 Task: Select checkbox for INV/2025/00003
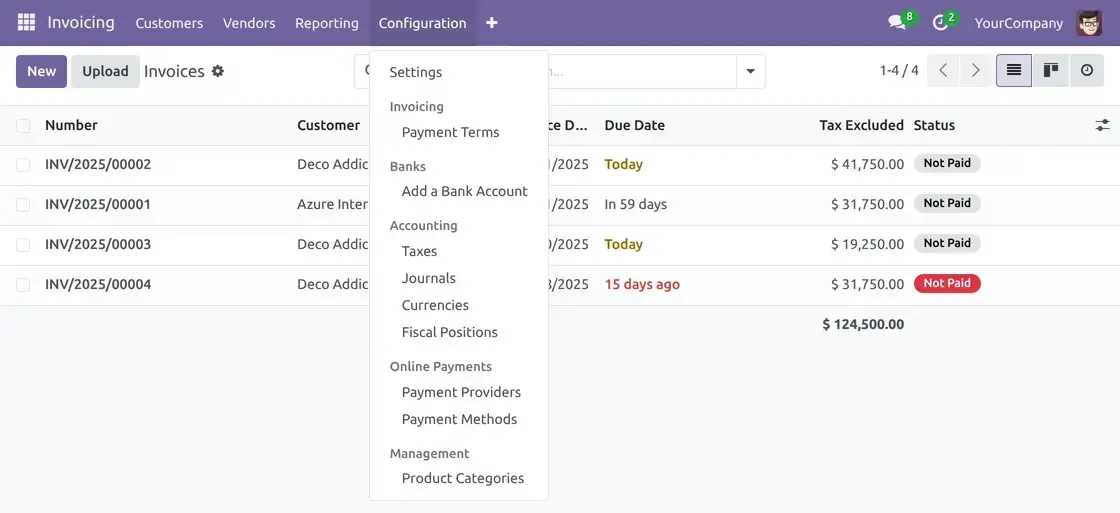(24, 245)
